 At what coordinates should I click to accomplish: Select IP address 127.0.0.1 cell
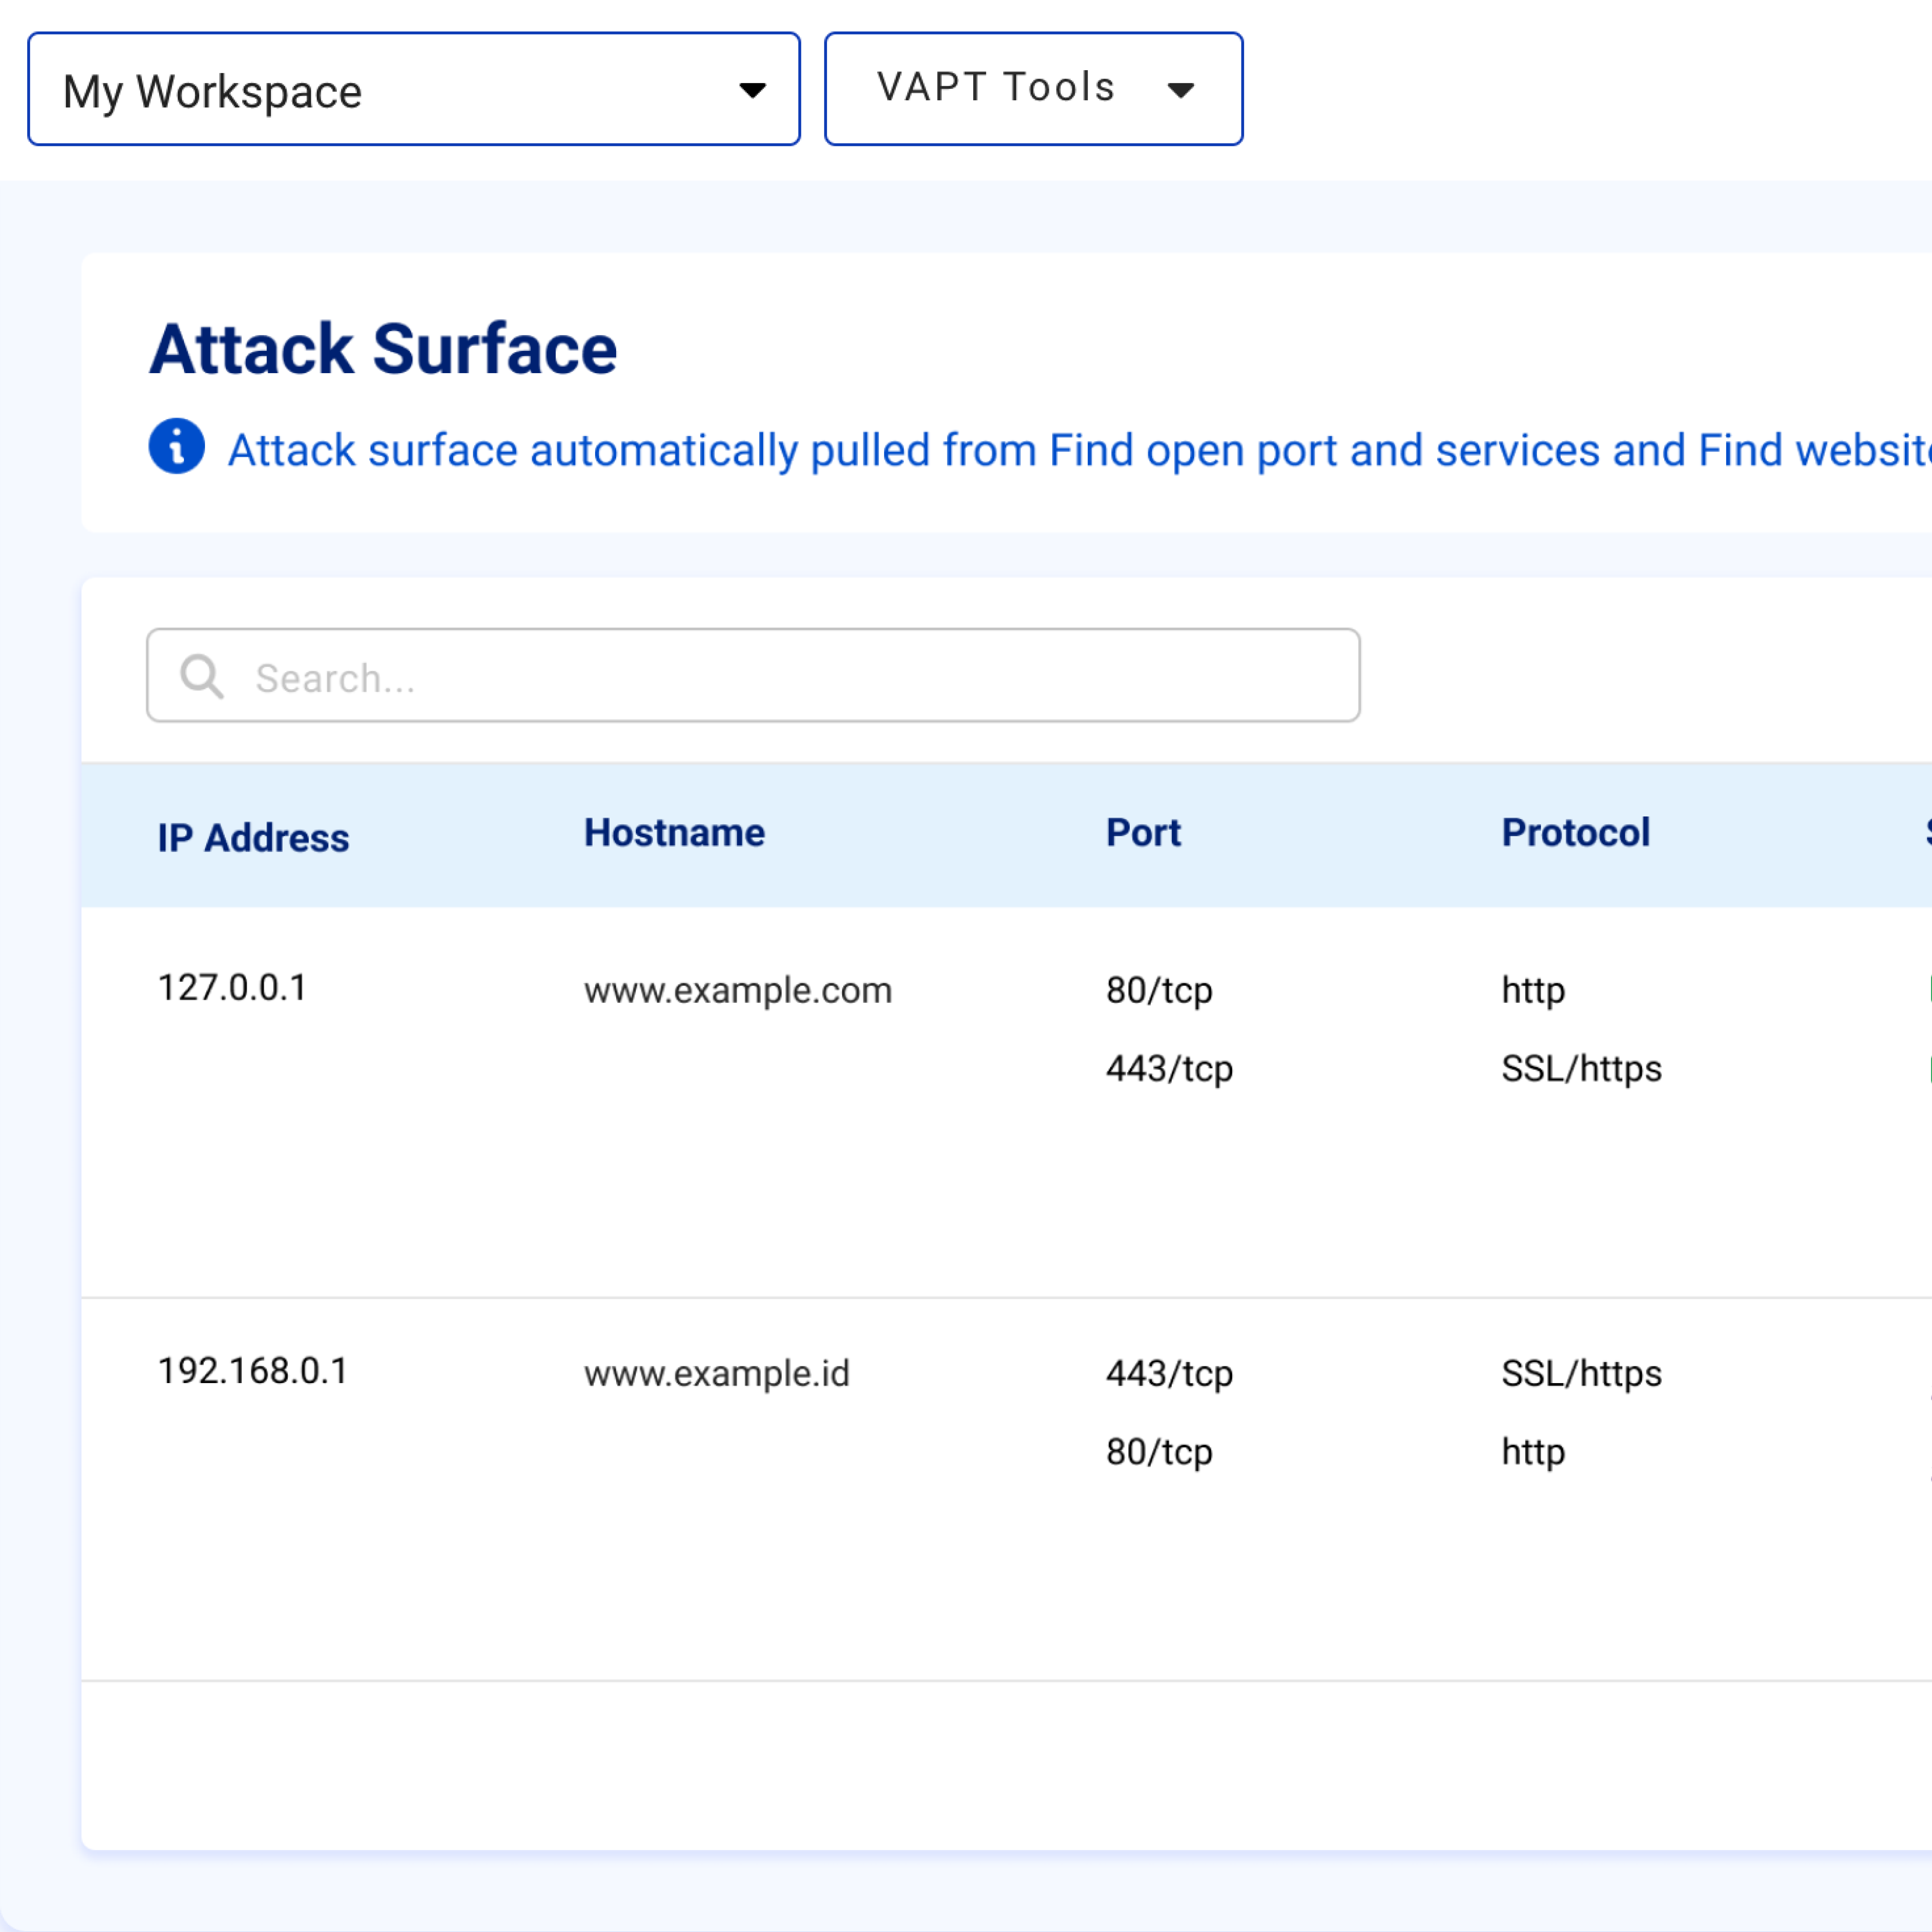click(232, 988)
